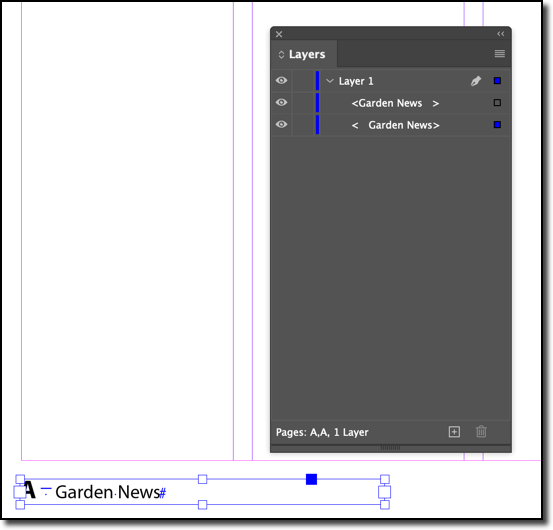Click the frame's top-right corner handle

[385, 479]
